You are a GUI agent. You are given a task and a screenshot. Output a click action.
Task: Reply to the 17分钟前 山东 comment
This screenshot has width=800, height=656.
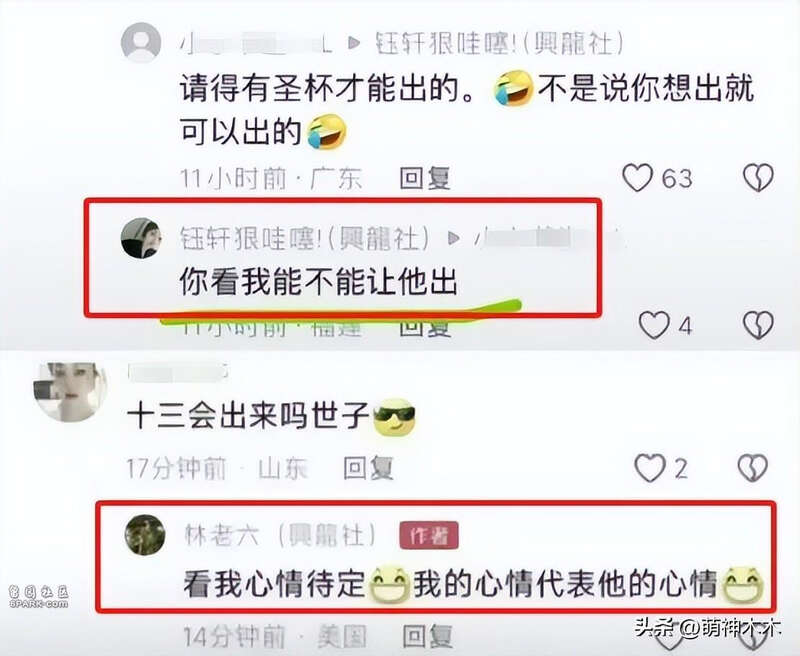click(x=368, y=468)
